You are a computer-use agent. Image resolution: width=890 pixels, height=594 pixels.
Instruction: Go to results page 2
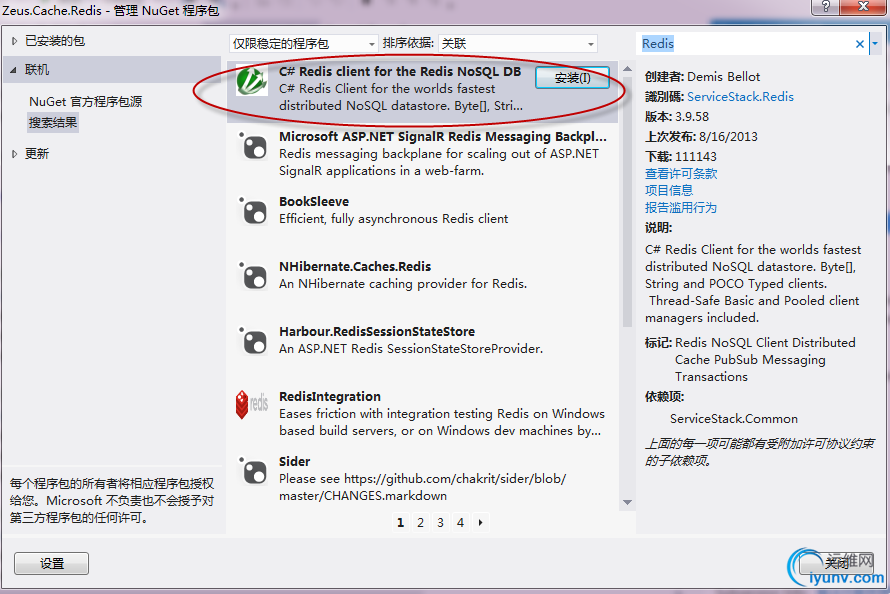[421, 523]
